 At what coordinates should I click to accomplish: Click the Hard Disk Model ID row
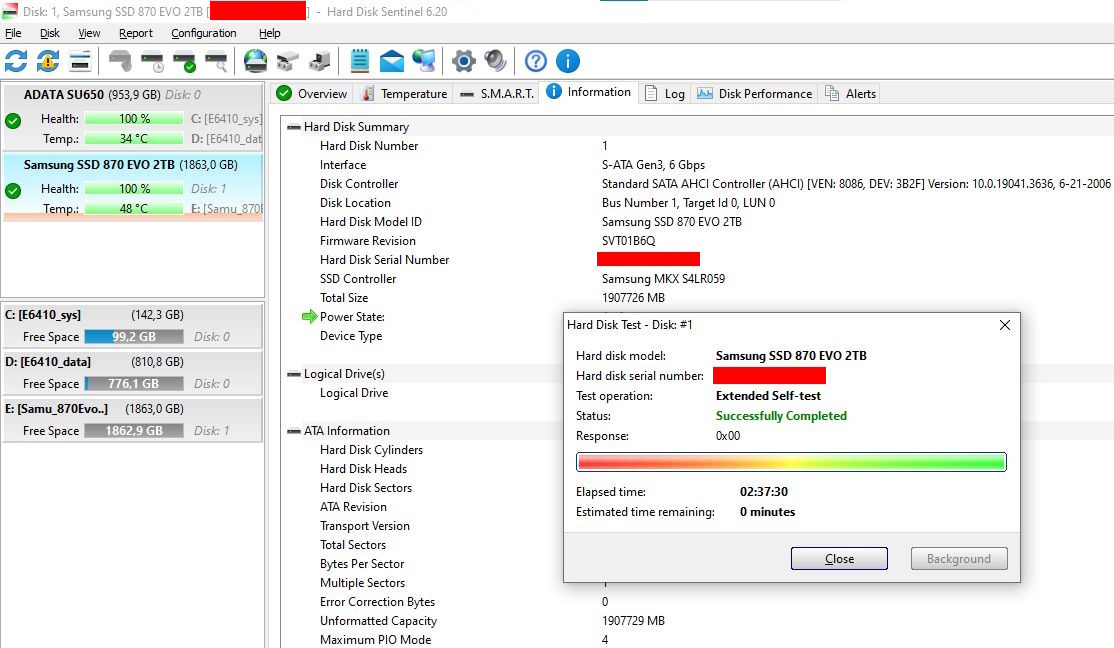pyautogui.click(x=696, y=222)
